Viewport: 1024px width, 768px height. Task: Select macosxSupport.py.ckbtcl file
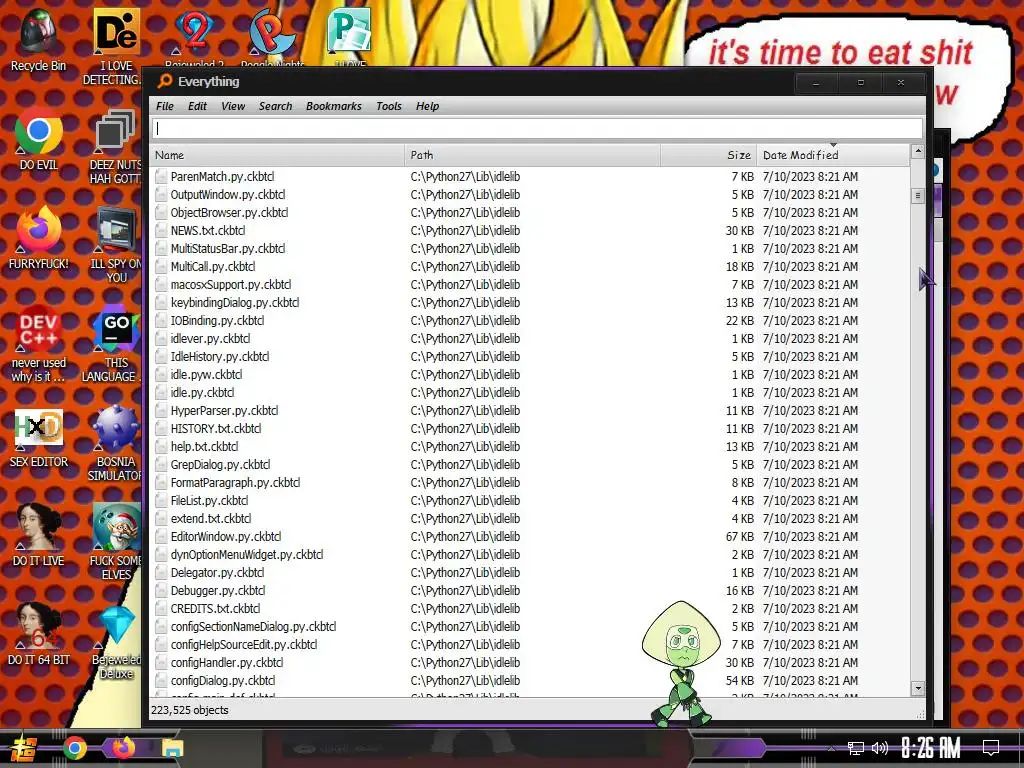(529, 285)
